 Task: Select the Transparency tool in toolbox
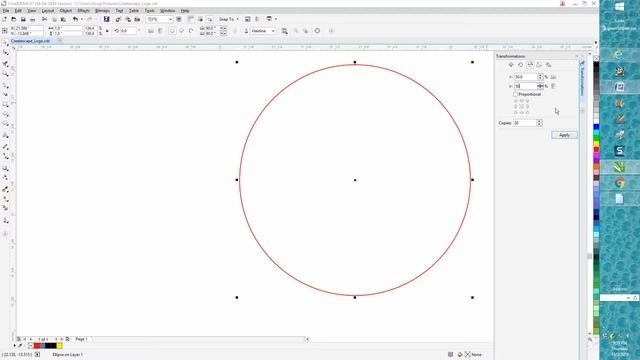[x=5, y=178]
